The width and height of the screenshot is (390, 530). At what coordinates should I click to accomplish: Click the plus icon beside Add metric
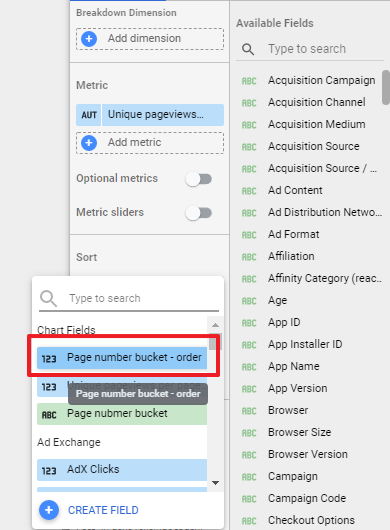coord(89,142)
